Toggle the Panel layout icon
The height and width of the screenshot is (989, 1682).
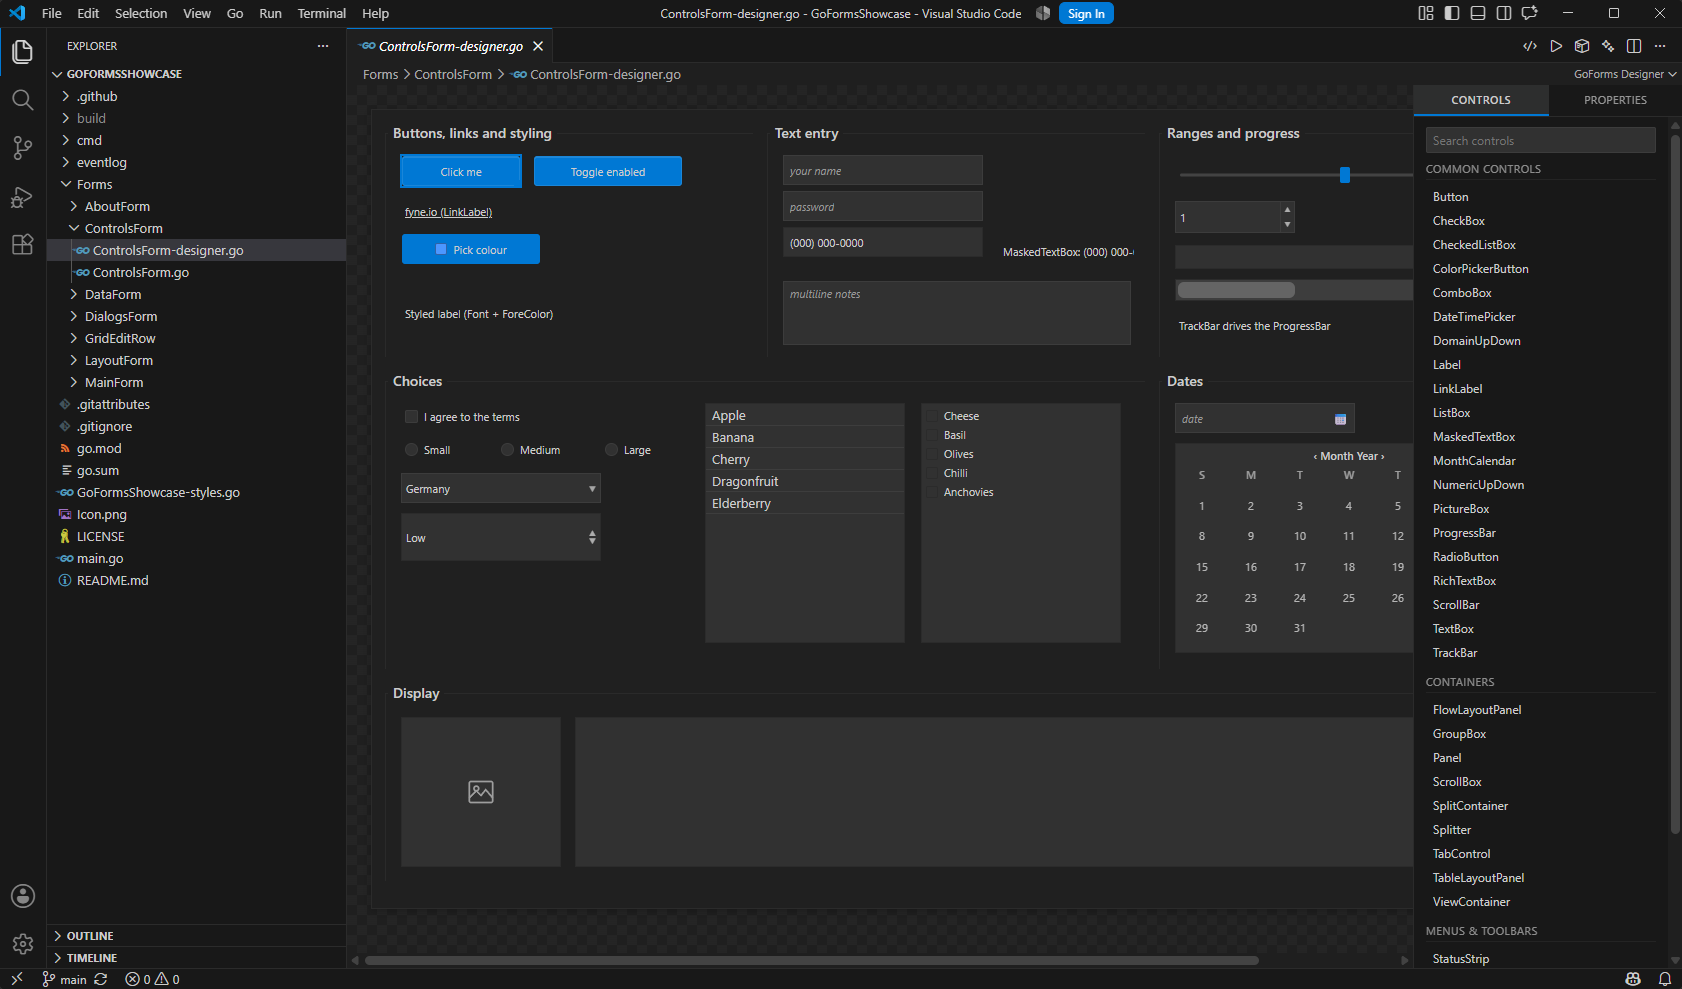tap(1478, 13)
